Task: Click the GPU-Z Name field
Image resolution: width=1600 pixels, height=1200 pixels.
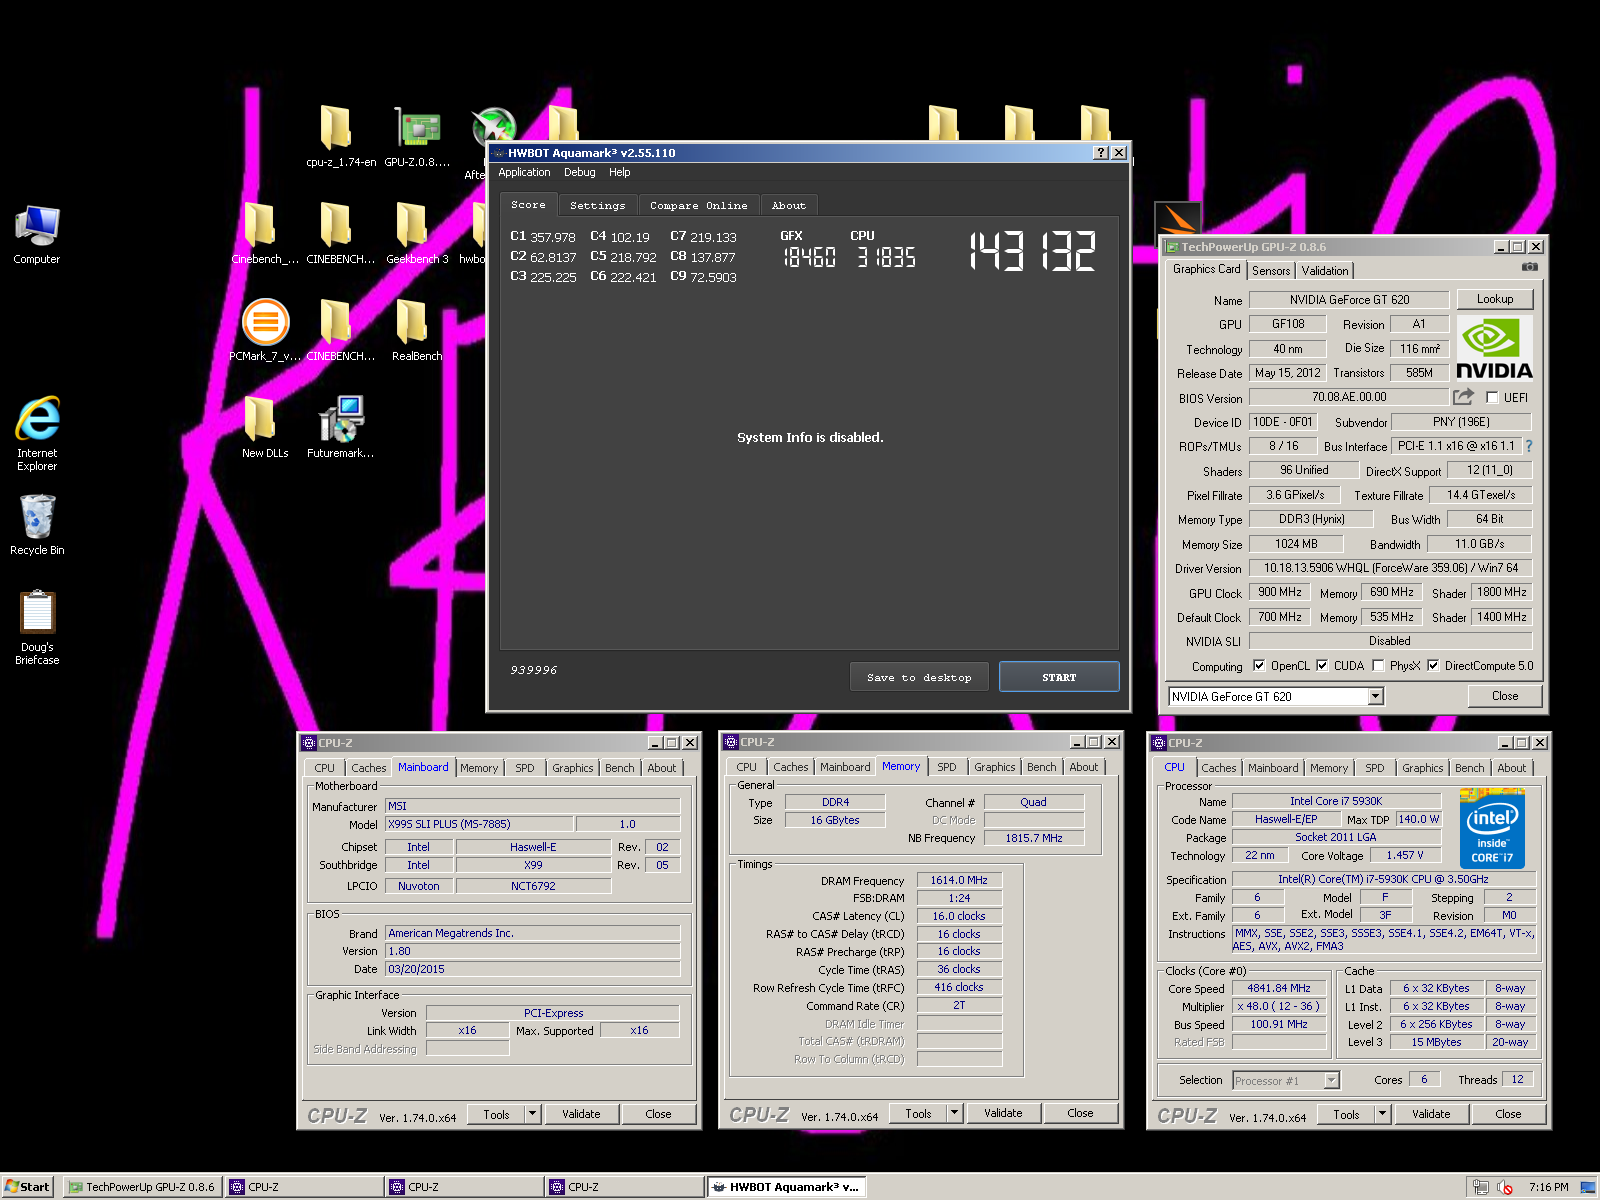Action: [x=1349, y=300]
